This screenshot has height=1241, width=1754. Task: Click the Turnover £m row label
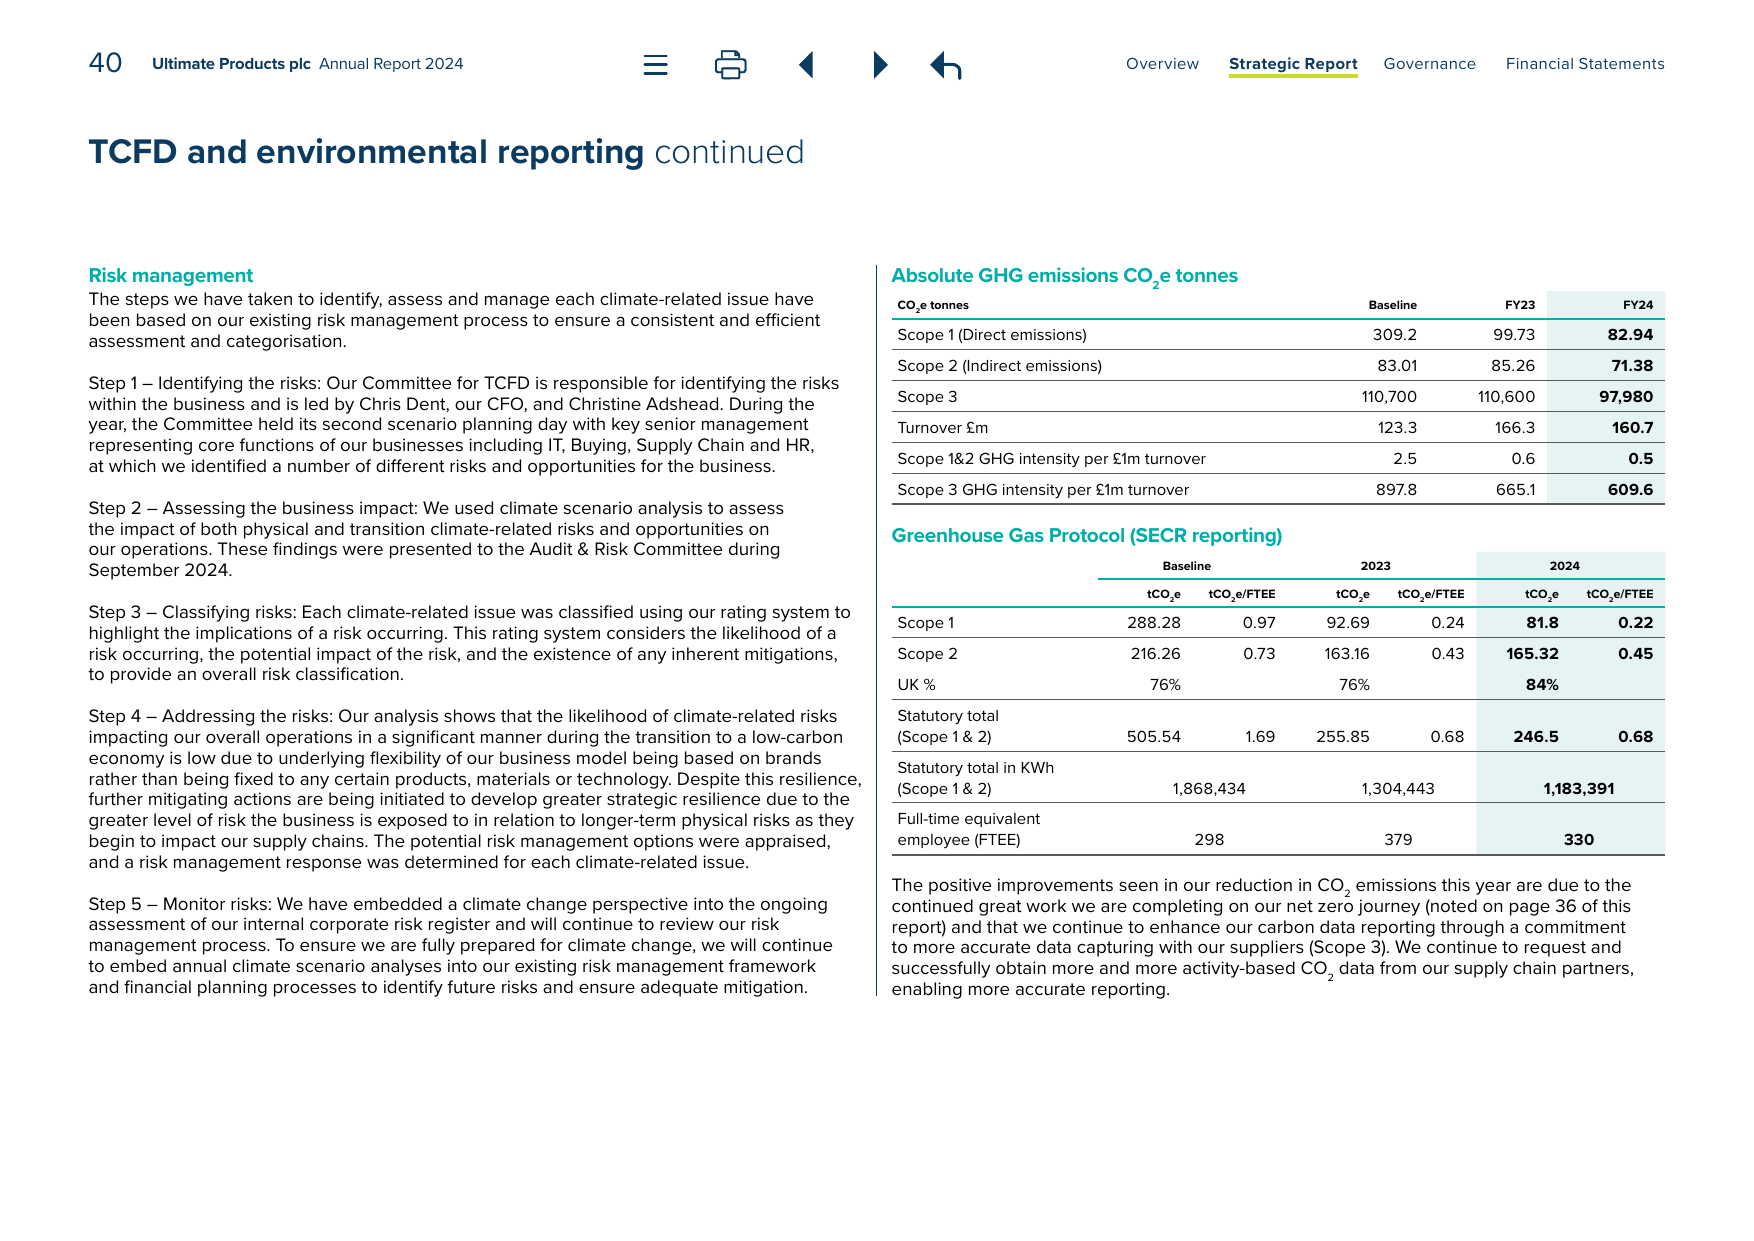[942, 428]
